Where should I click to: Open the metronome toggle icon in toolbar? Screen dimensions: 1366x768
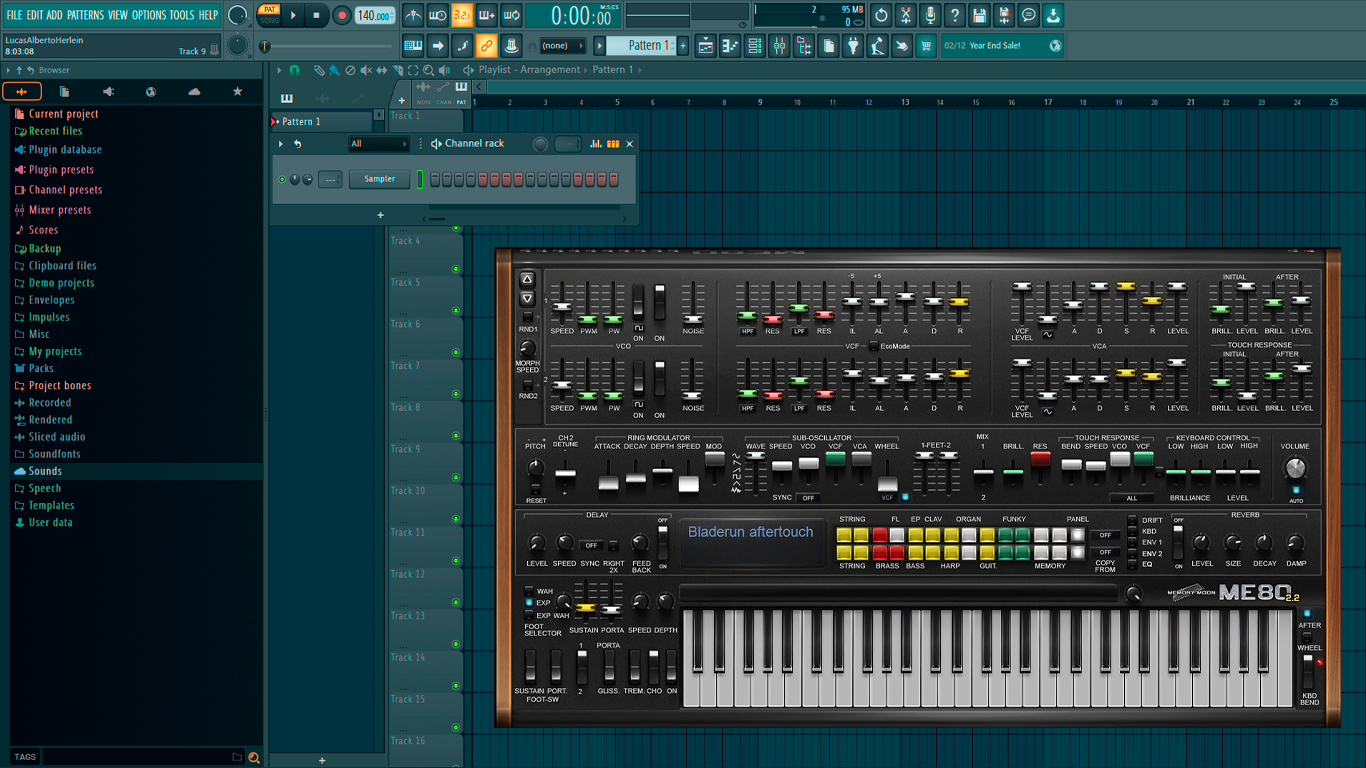point(413,15)
